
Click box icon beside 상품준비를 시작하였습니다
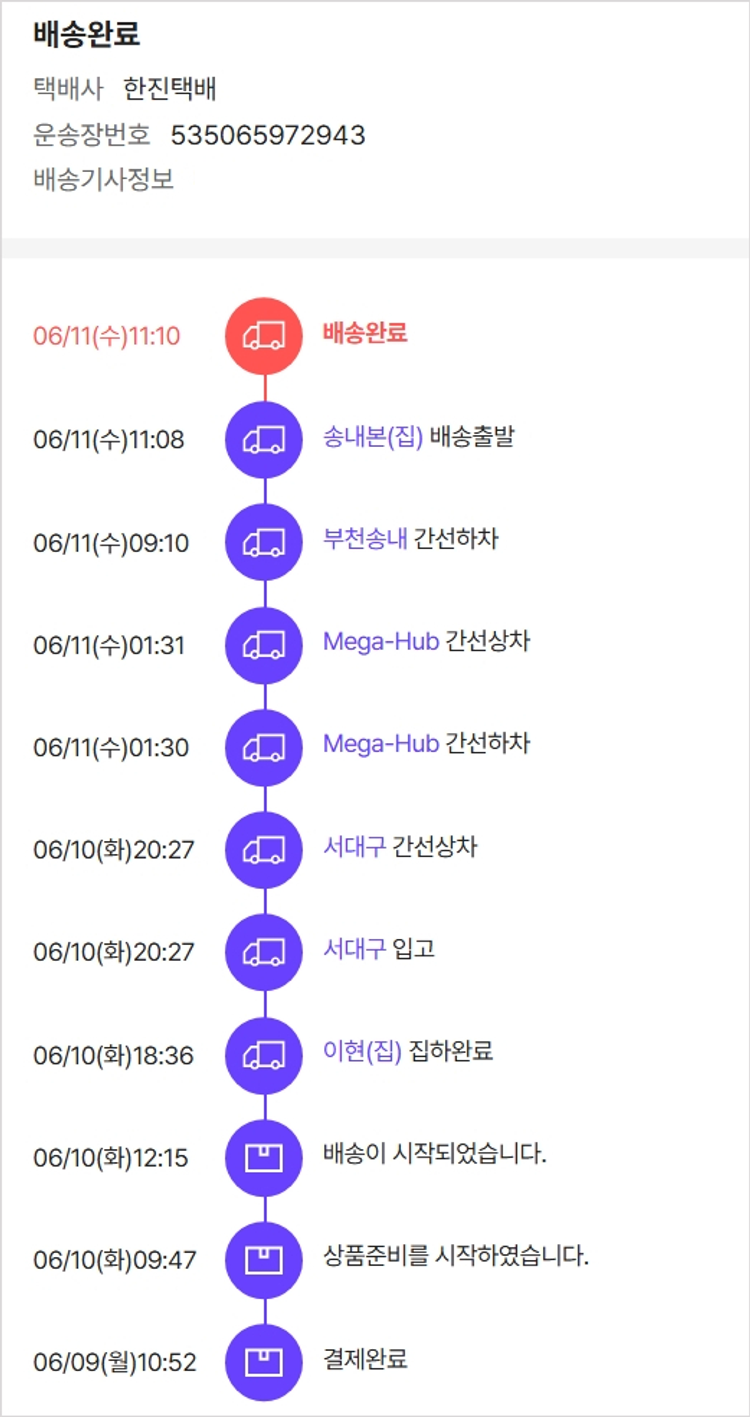pyautogui.click(x=264, y=1259)
